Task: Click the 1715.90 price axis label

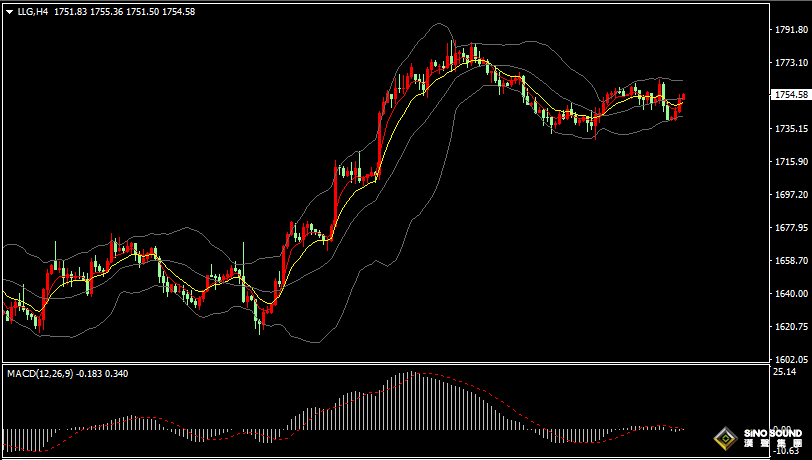Action: (x=790, y=162)
